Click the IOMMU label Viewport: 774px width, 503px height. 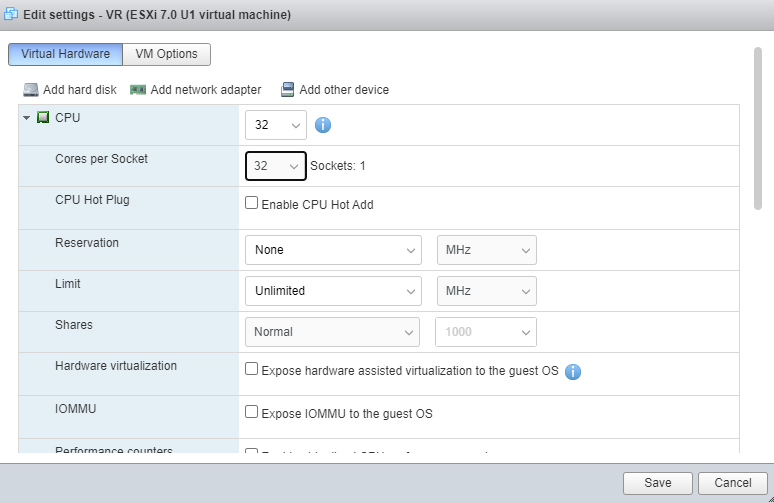click(x=76, y=408)
